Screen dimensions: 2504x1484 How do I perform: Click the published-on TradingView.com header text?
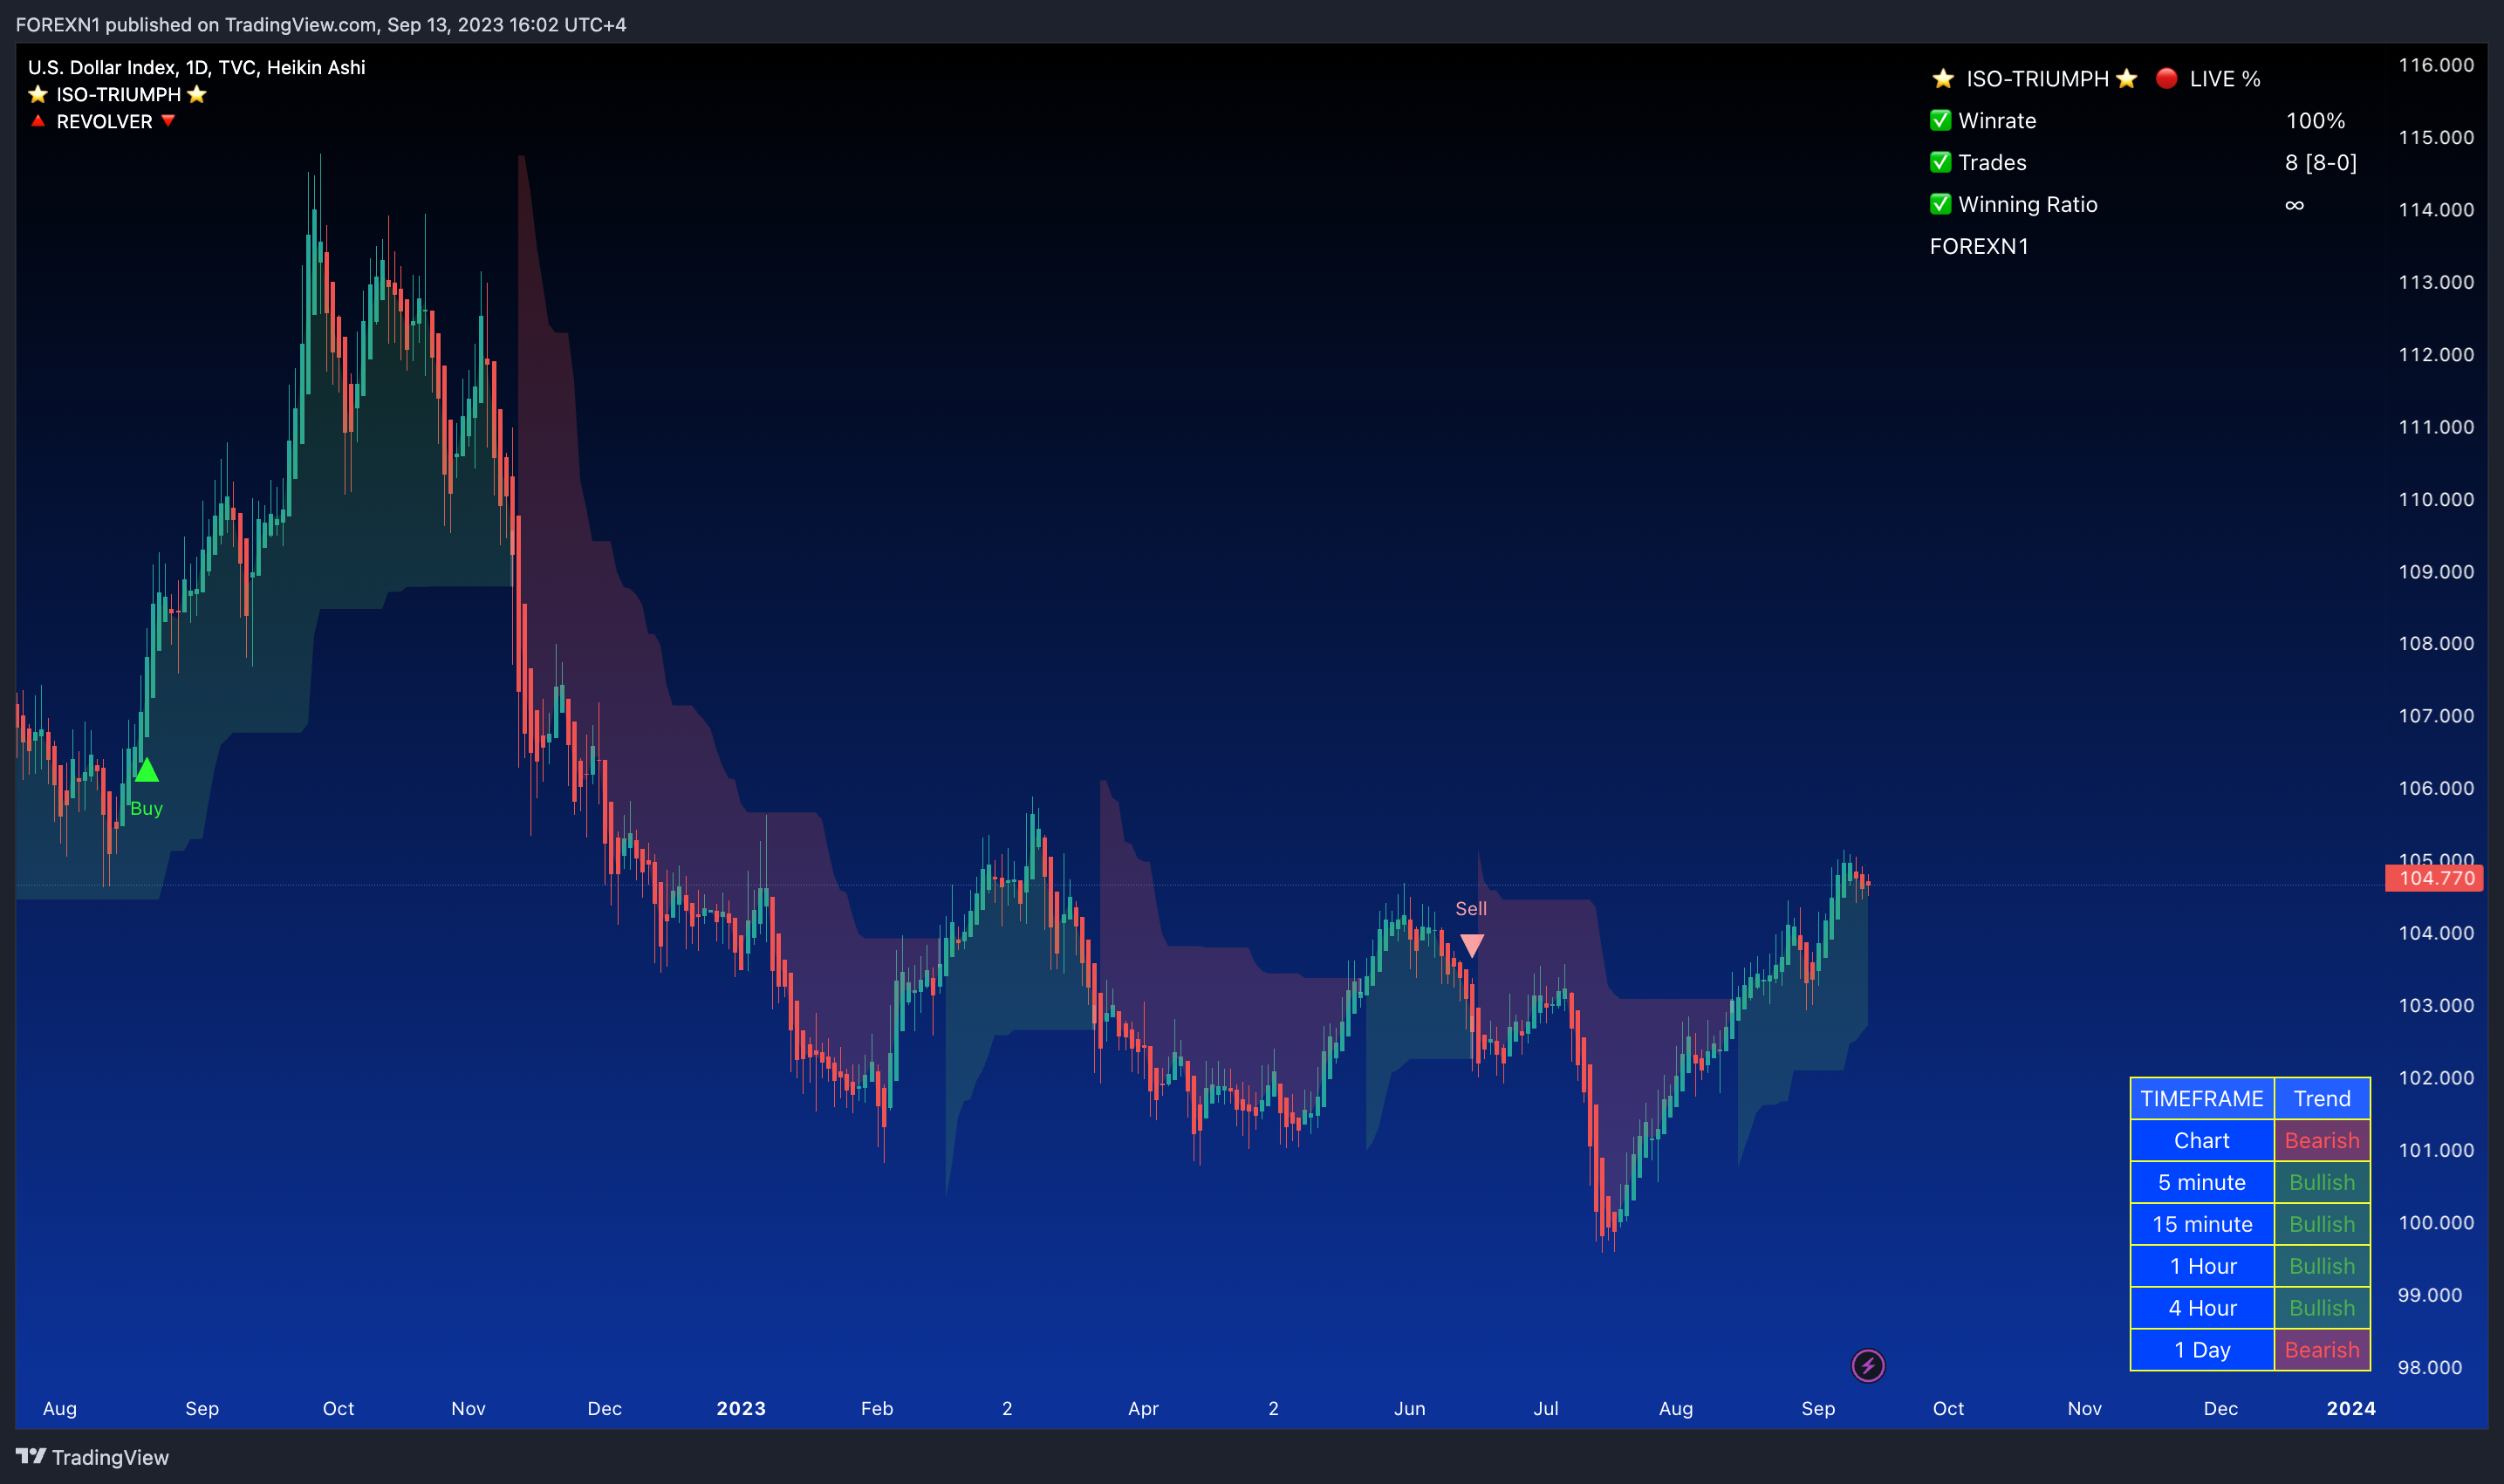point(320,24)
